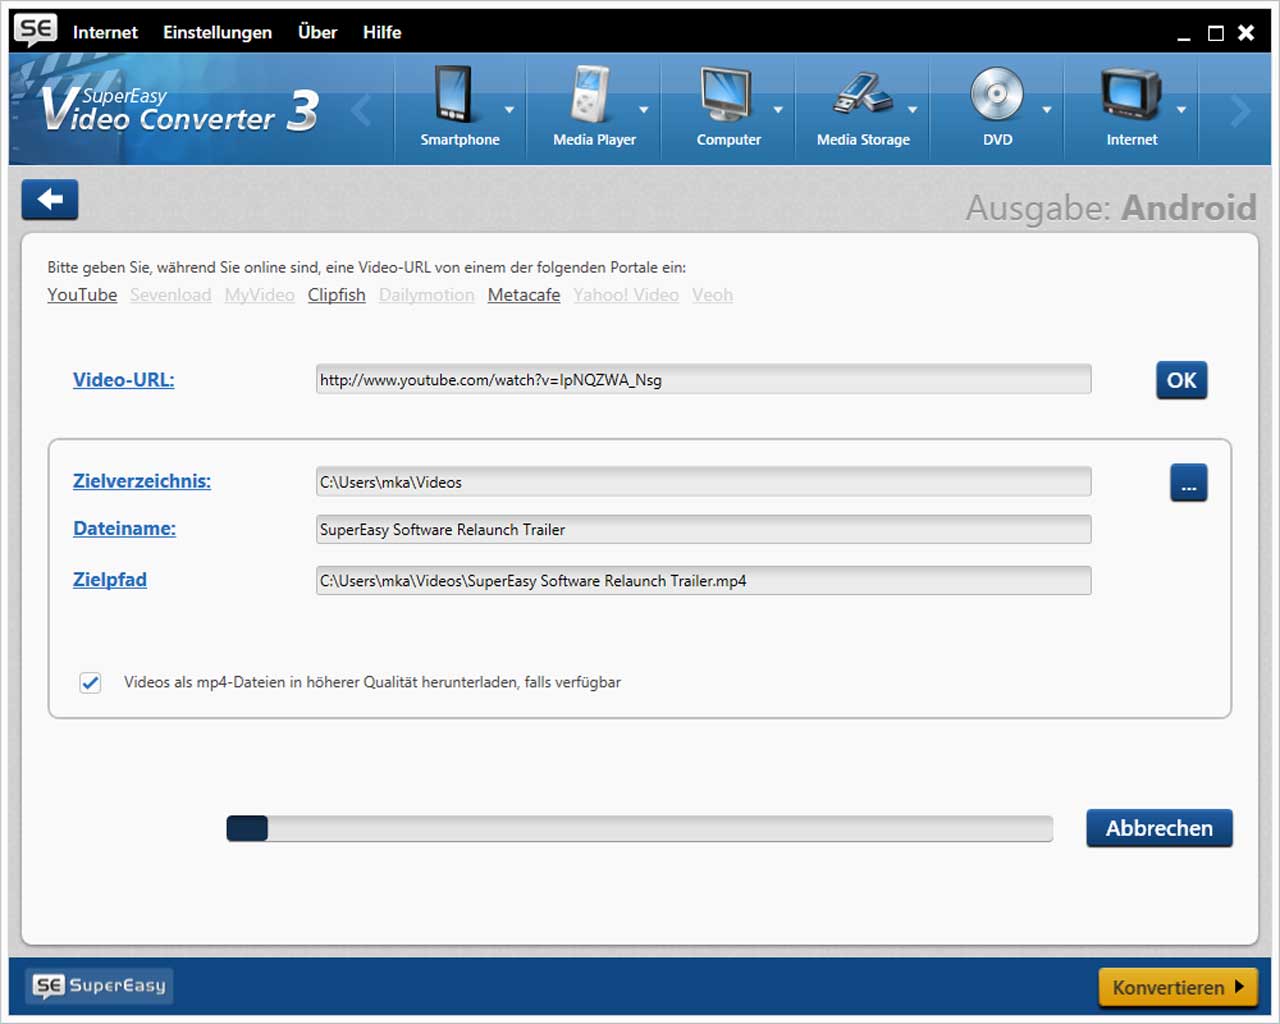Viewport: 1280px width, 1024px height.
Task: Click the download progress bar
Action: click(x=640, y=828)
